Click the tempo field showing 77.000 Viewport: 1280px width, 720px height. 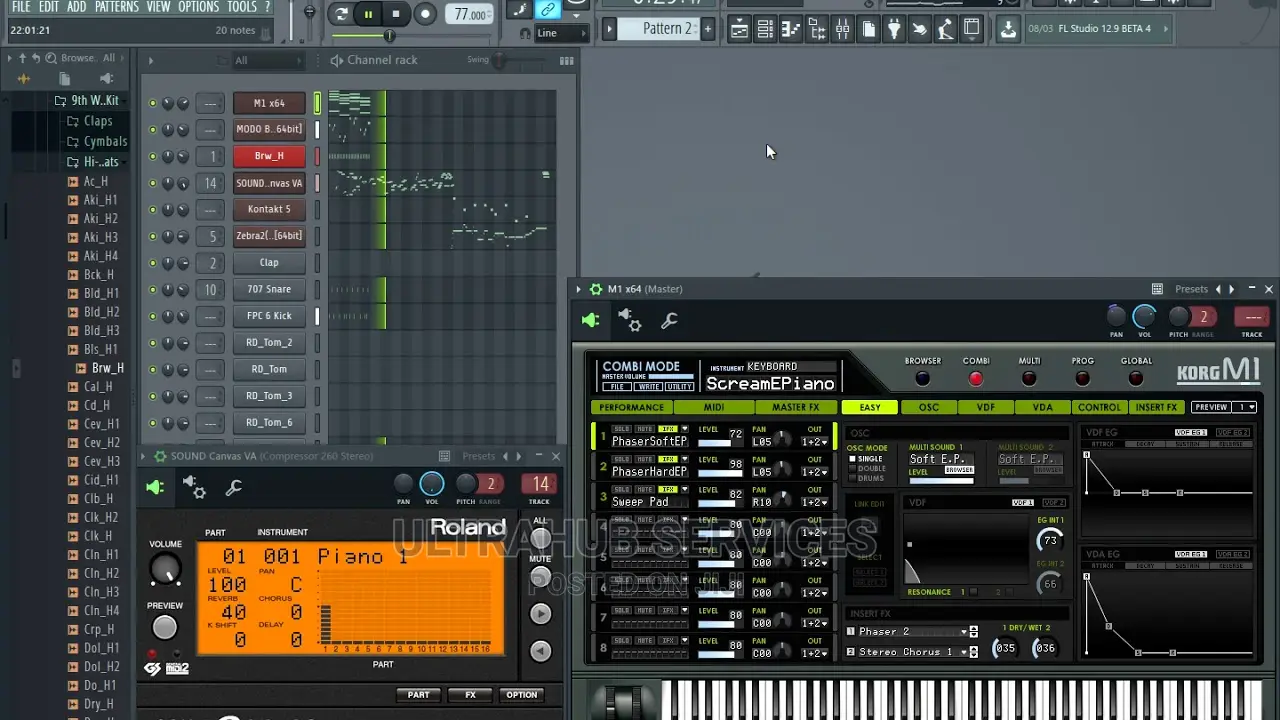tap(469, 15)
